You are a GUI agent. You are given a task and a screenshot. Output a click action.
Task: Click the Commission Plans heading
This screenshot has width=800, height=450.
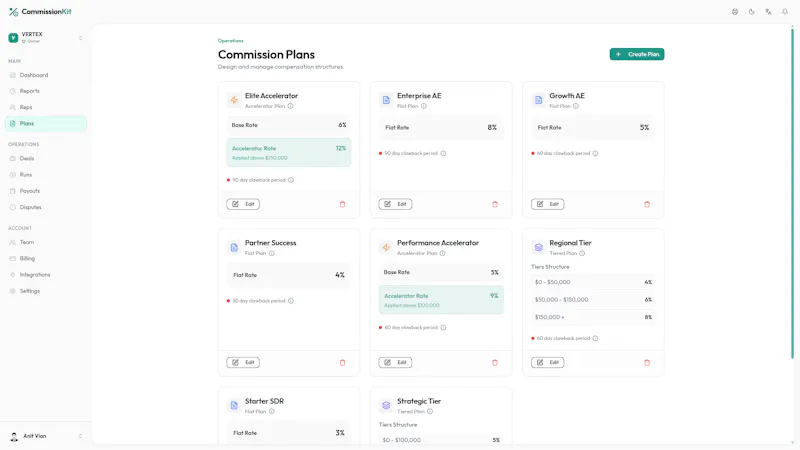pyautogui.click(x=266, y=55)
